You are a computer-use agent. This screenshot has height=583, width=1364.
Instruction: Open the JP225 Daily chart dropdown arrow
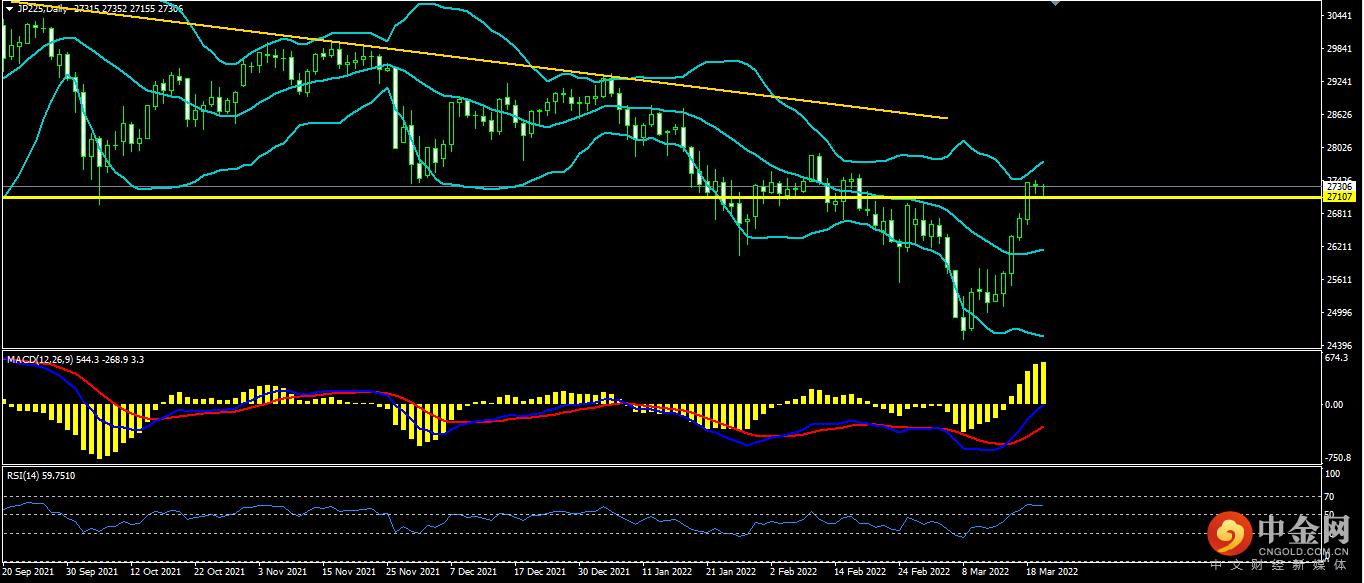pyautogui.click(x=9, y=8)
